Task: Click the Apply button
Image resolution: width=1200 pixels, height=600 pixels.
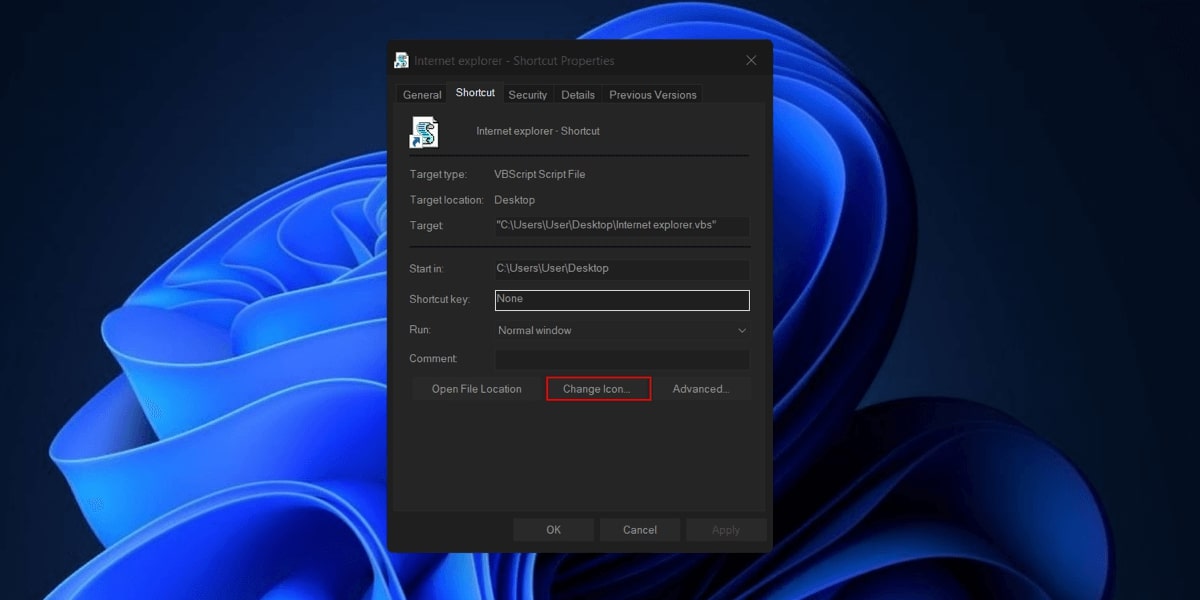Action: (x=726, y=529)
